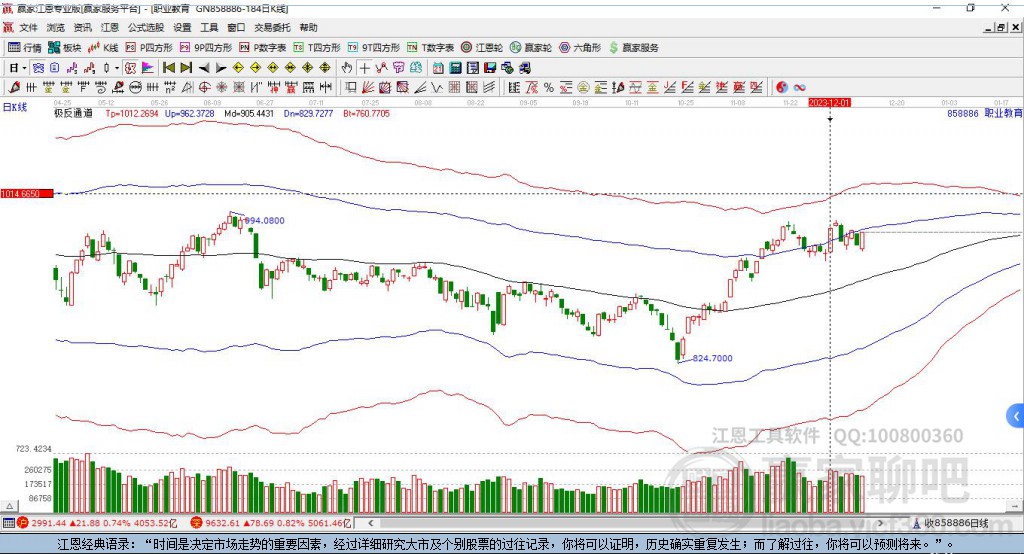Collapse volume panel with triangle button
The width and height of the screenshot is (1024, 554).
click(x=10, y=506)
